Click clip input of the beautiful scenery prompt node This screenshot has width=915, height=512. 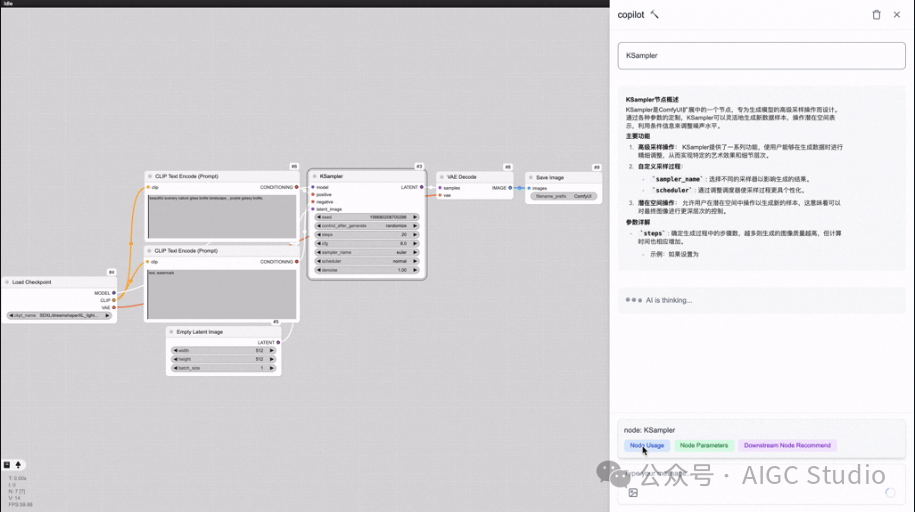tap(148, 187)
